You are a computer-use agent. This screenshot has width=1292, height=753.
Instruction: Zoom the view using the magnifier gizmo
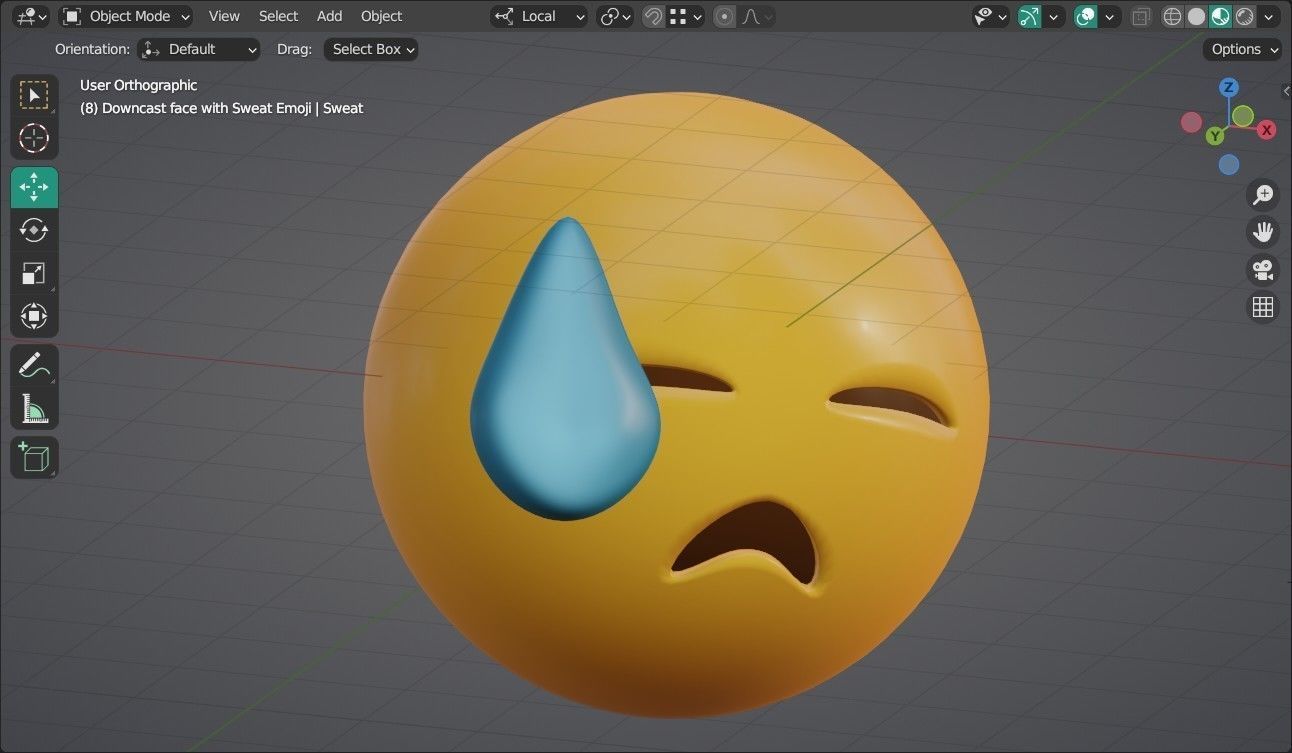pyautogui.click(x=1263, y=194)
